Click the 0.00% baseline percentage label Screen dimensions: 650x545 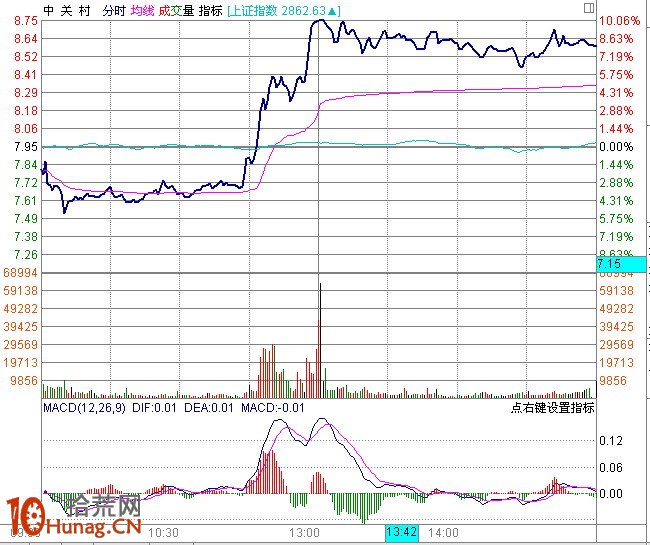click(x=616, y=147)
